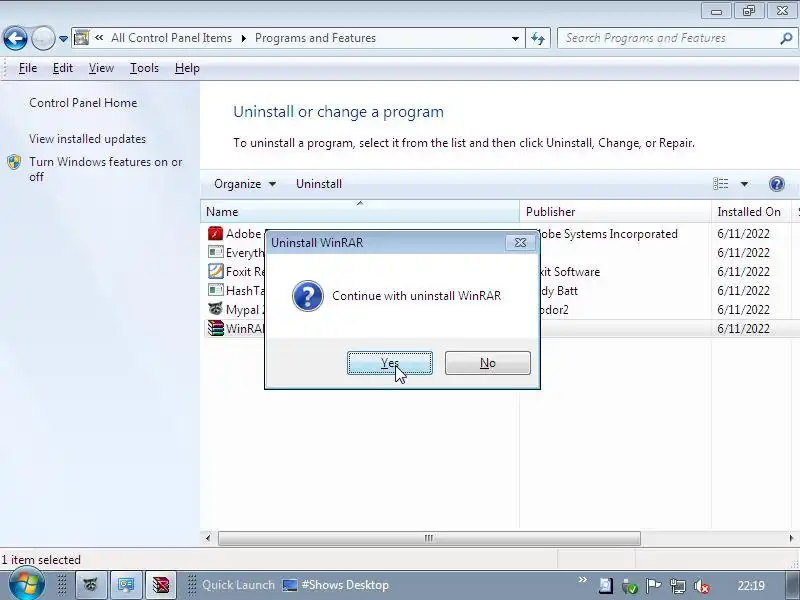Open the address bar history dropdown
This screenshot has height=600, width=800.
(x=515, y=38)
